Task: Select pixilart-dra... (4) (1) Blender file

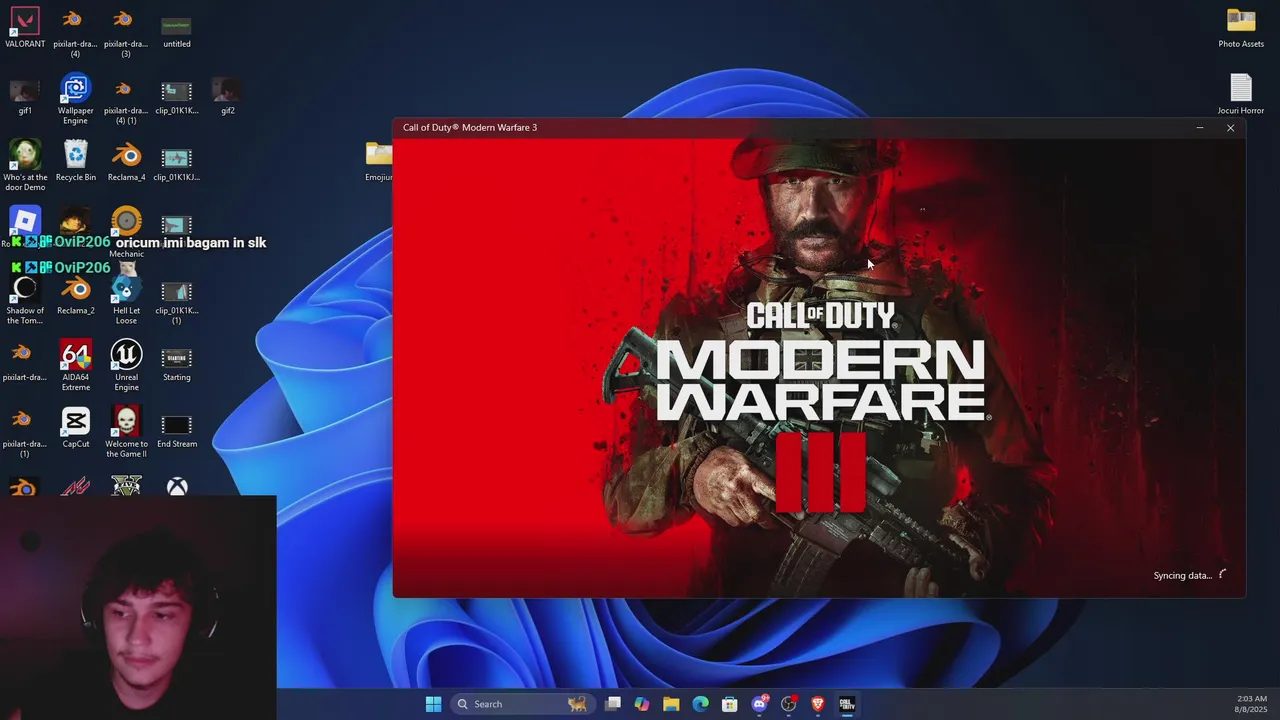Action: [x=126, y=100]
